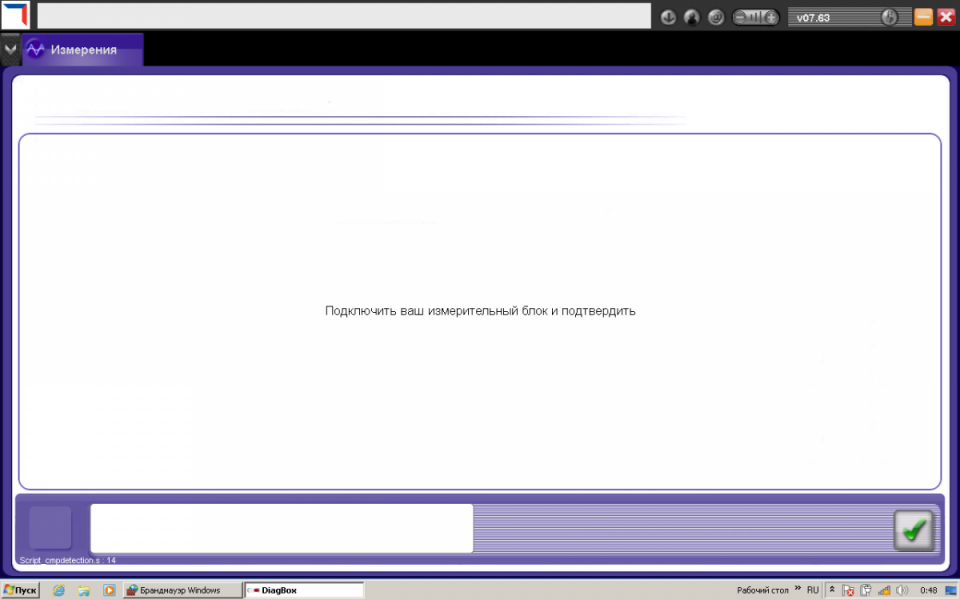Click the top address text field
This screenshot has width=960, height=600.
(344, 16)
